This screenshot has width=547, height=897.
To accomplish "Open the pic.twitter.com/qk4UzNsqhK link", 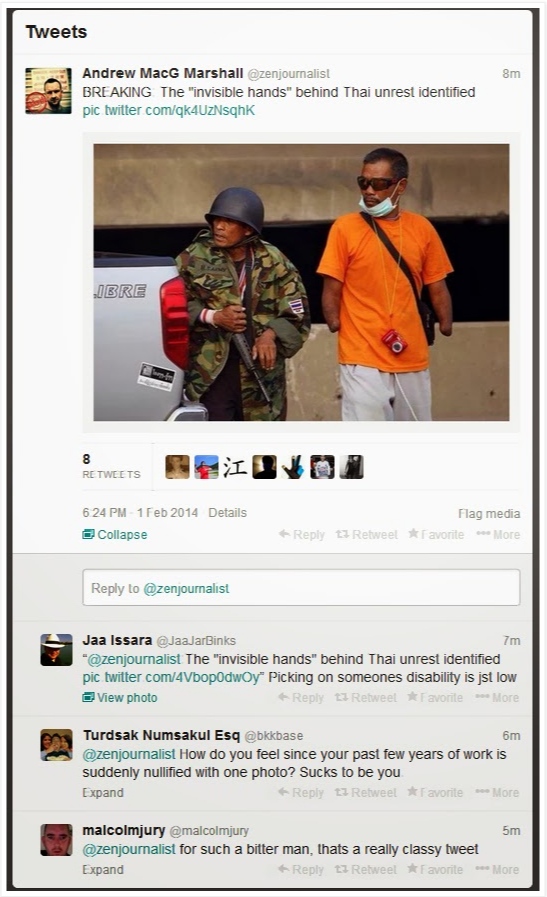I will click(x=168, y=110).
